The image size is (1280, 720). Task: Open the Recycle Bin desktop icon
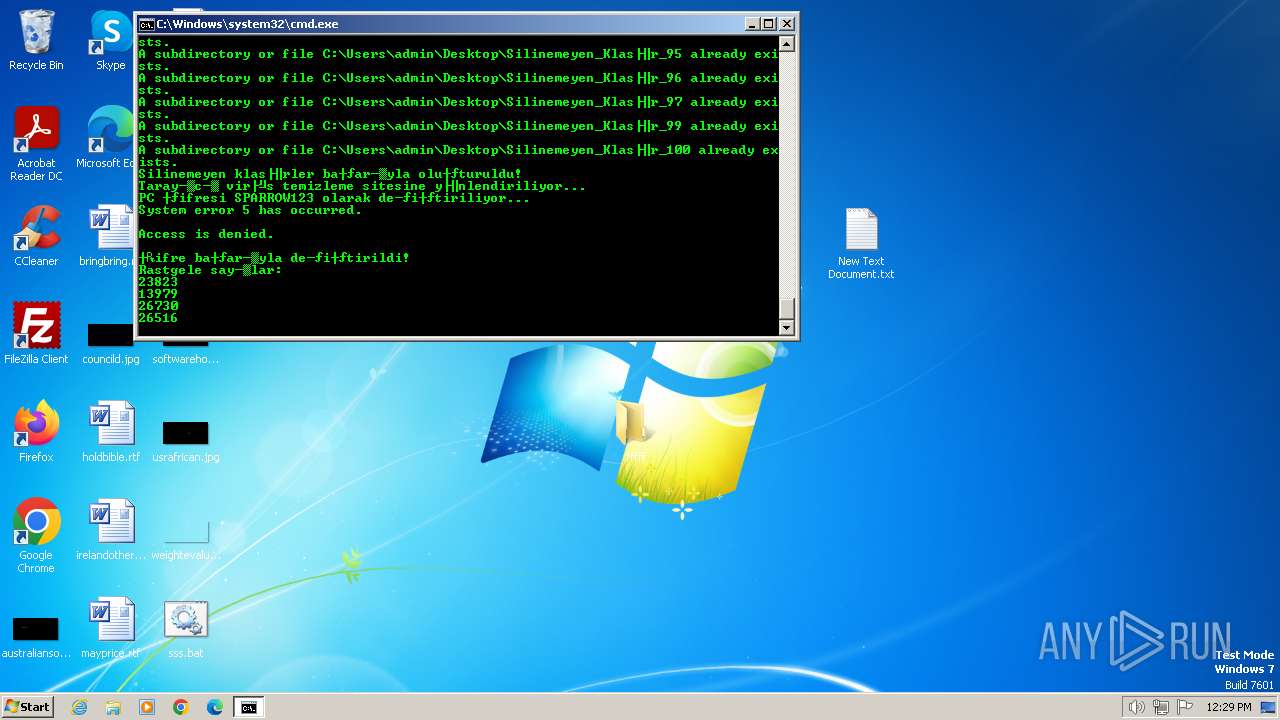(x=36, y=40)
